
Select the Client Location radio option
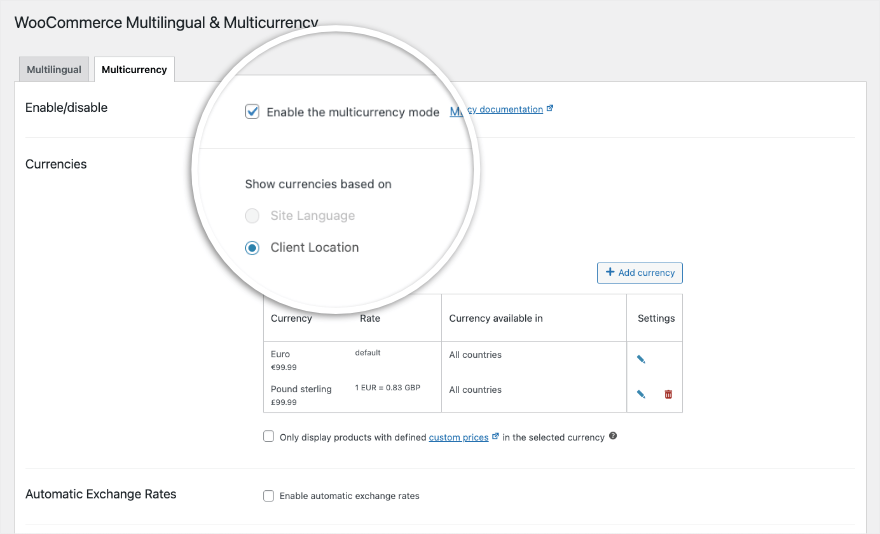click(x=252, y=248)
